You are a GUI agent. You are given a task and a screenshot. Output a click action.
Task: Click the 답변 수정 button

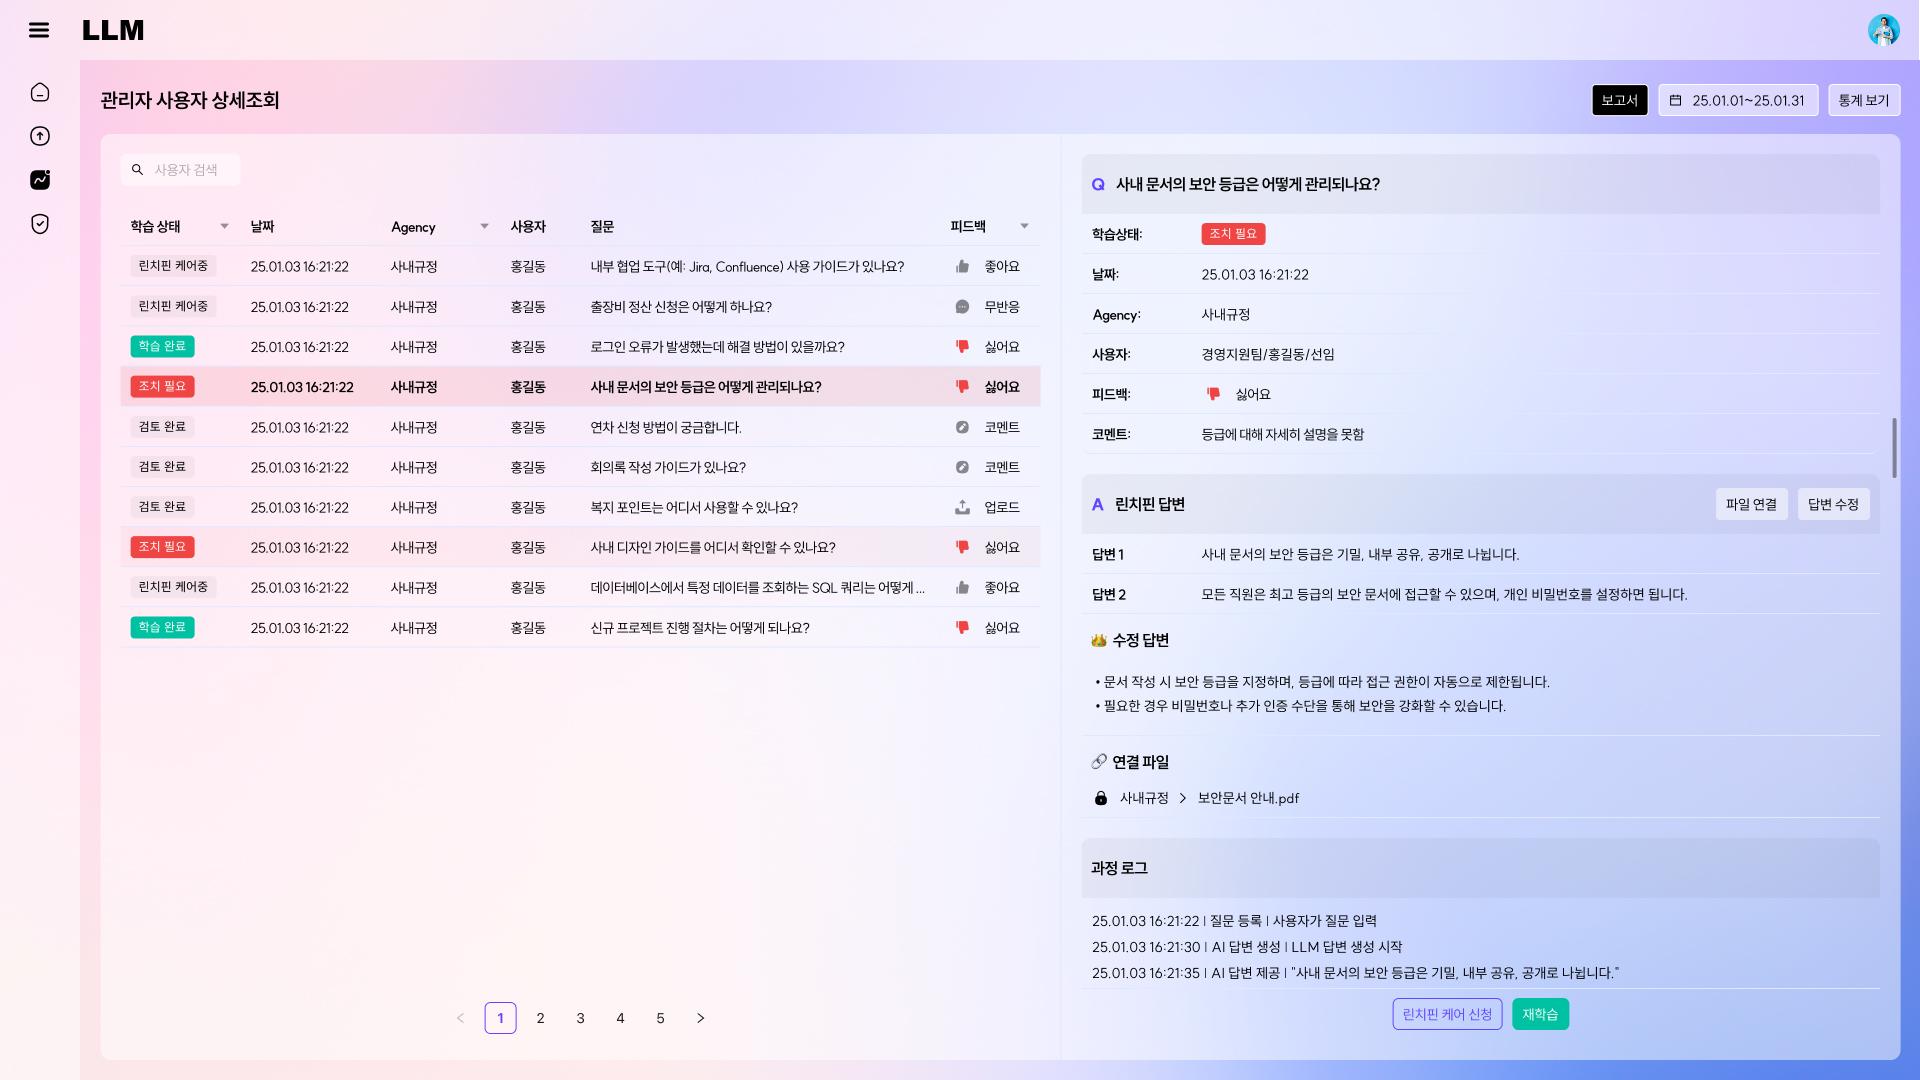pos(1833,504)
